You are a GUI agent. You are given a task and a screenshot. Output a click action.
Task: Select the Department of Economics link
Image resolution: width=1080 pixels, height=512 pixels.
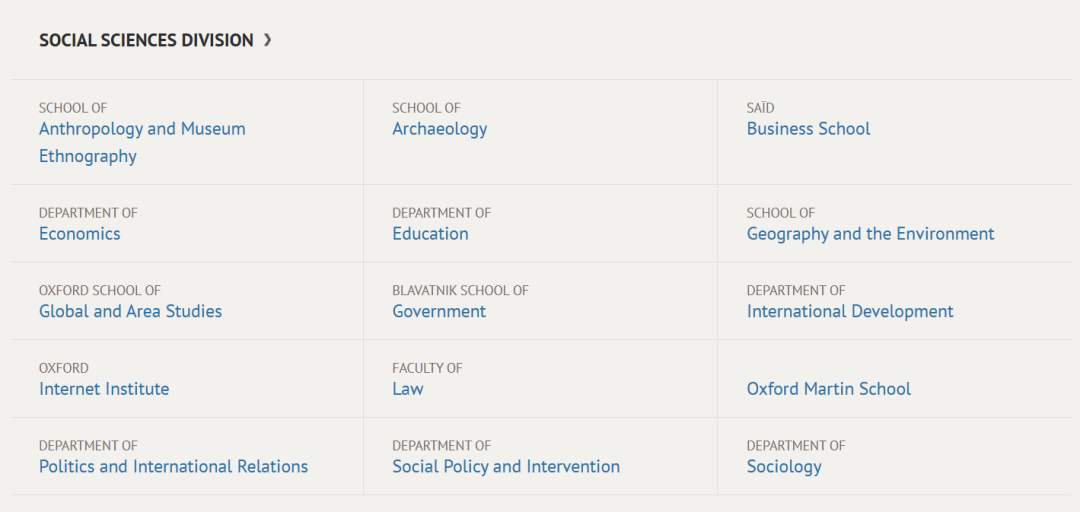coord(80,234)
